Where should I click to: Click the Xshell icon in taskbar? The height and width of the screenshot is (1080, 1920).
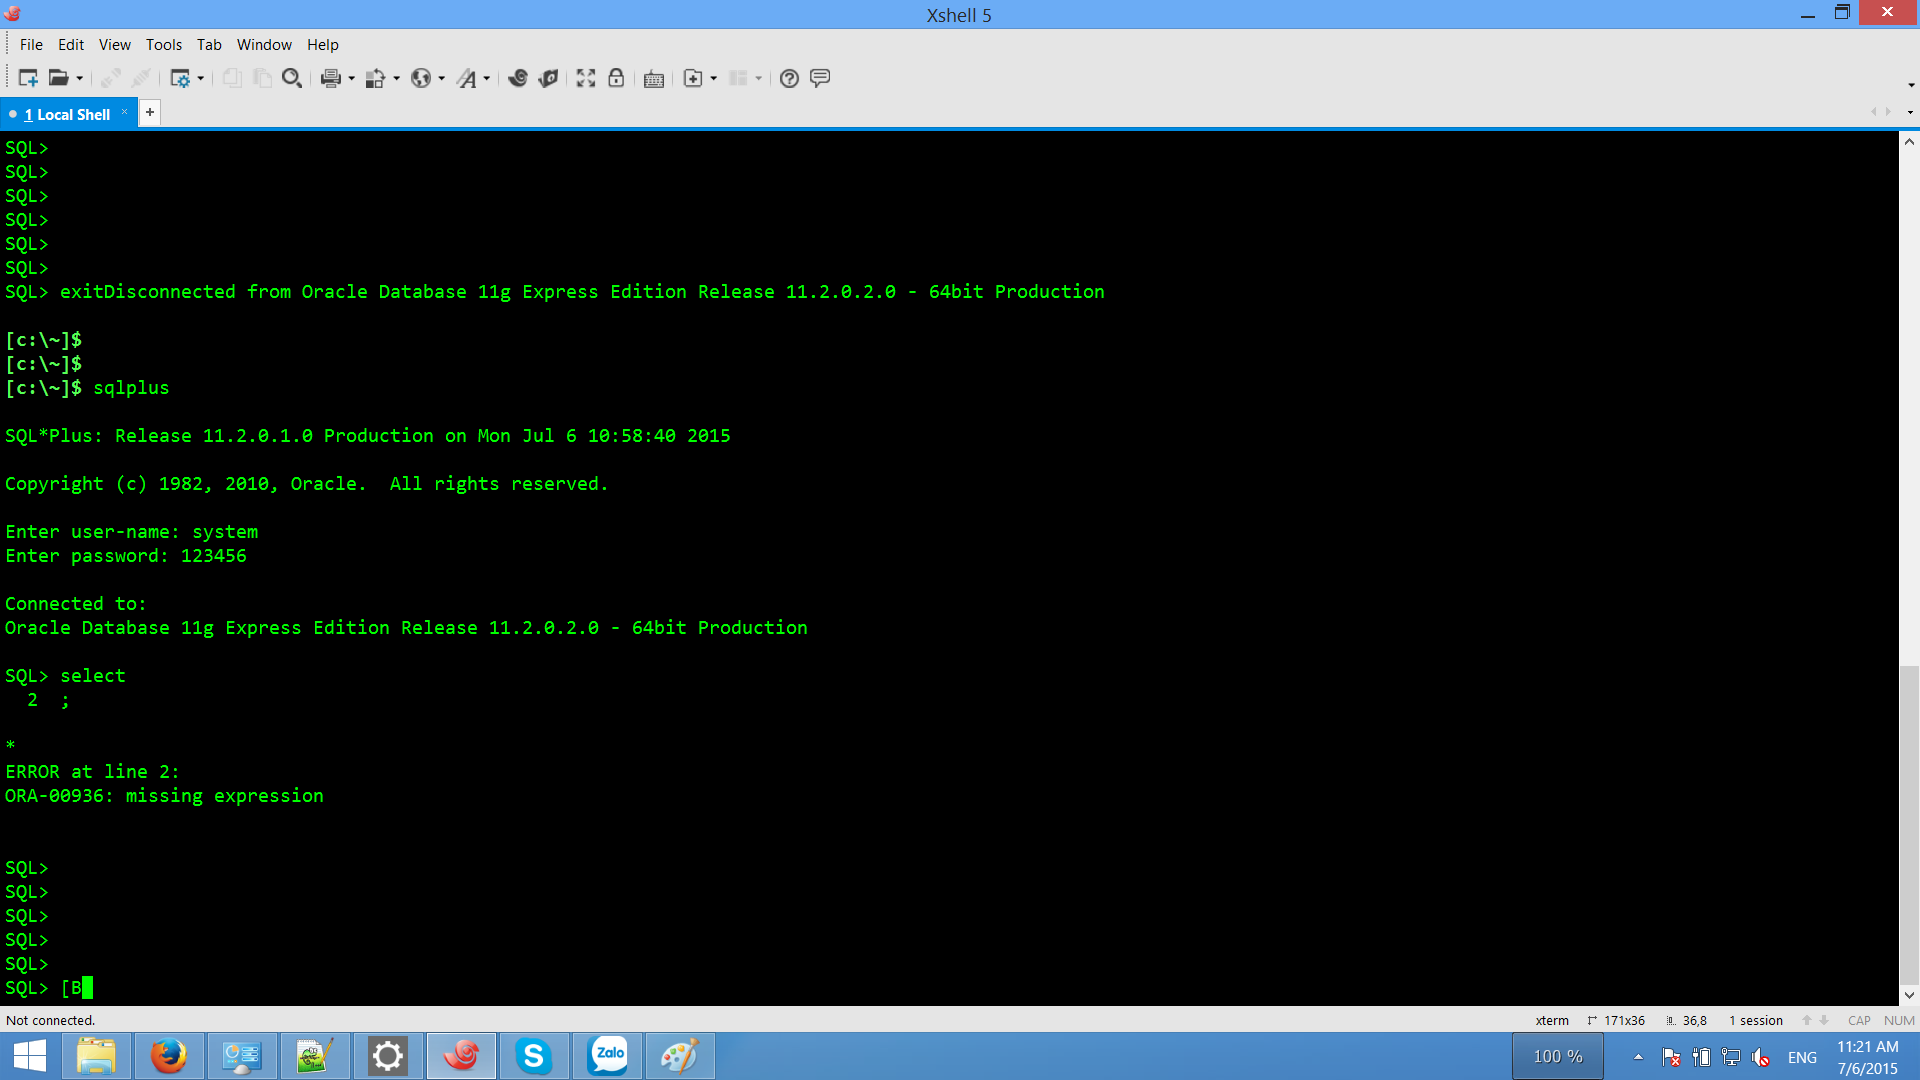pos(461,1056)
